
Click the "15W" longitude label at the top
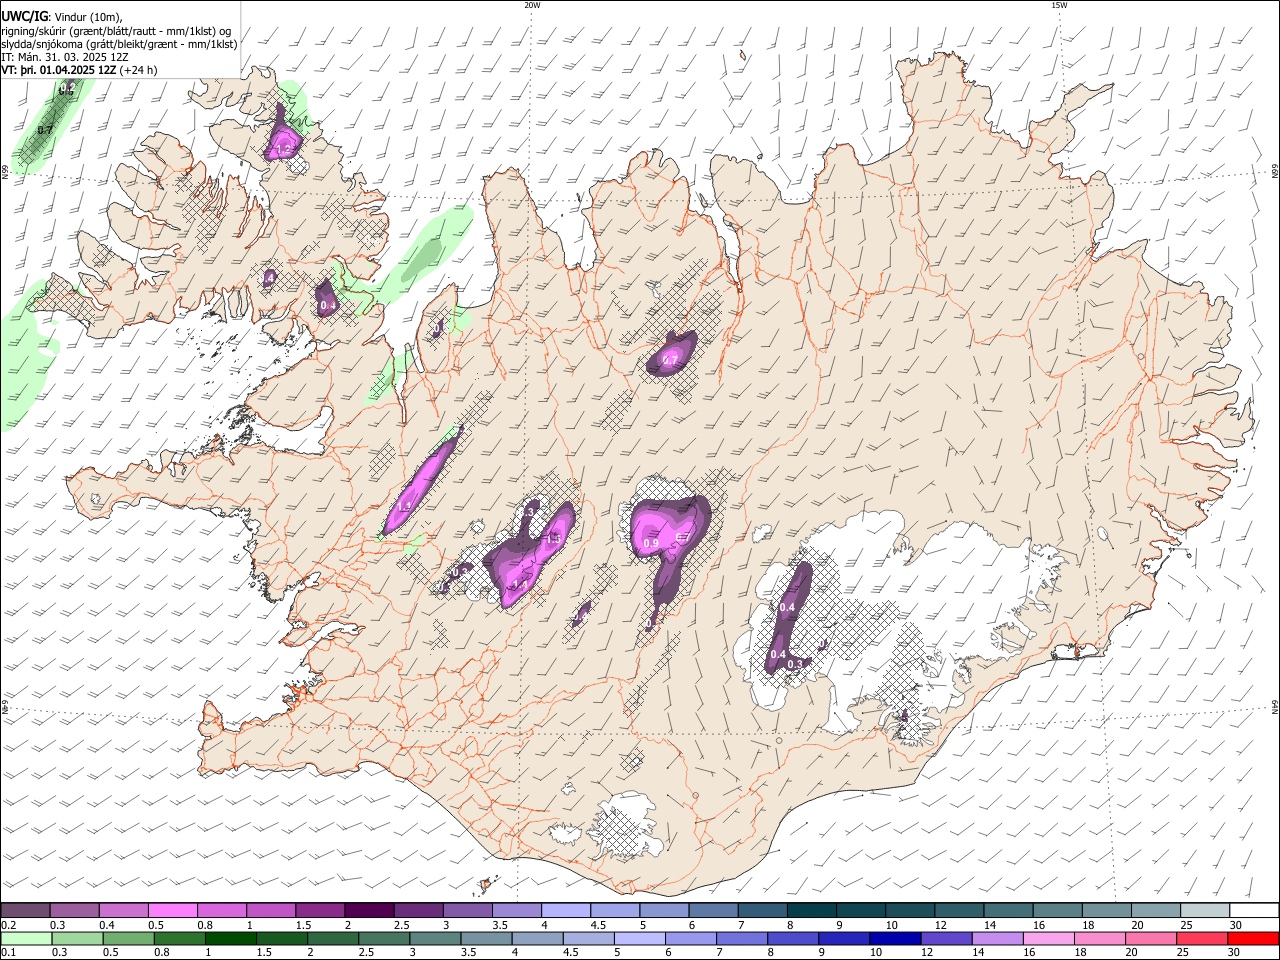1059,5
